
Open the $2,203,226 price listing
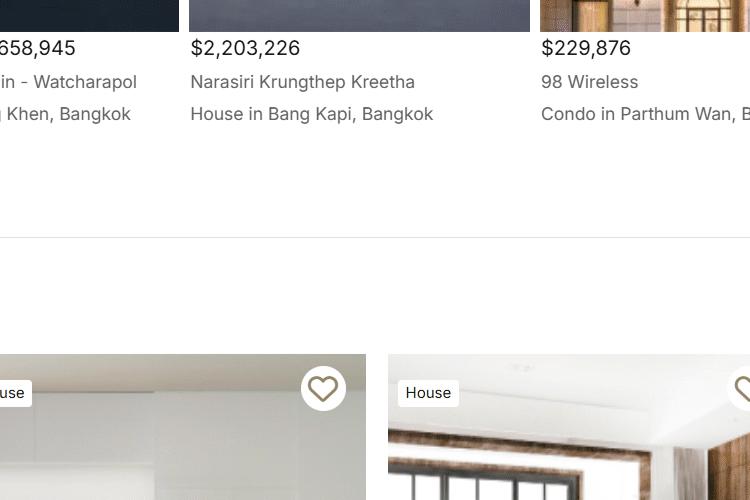pyautogui.click(x=245, y=48)
